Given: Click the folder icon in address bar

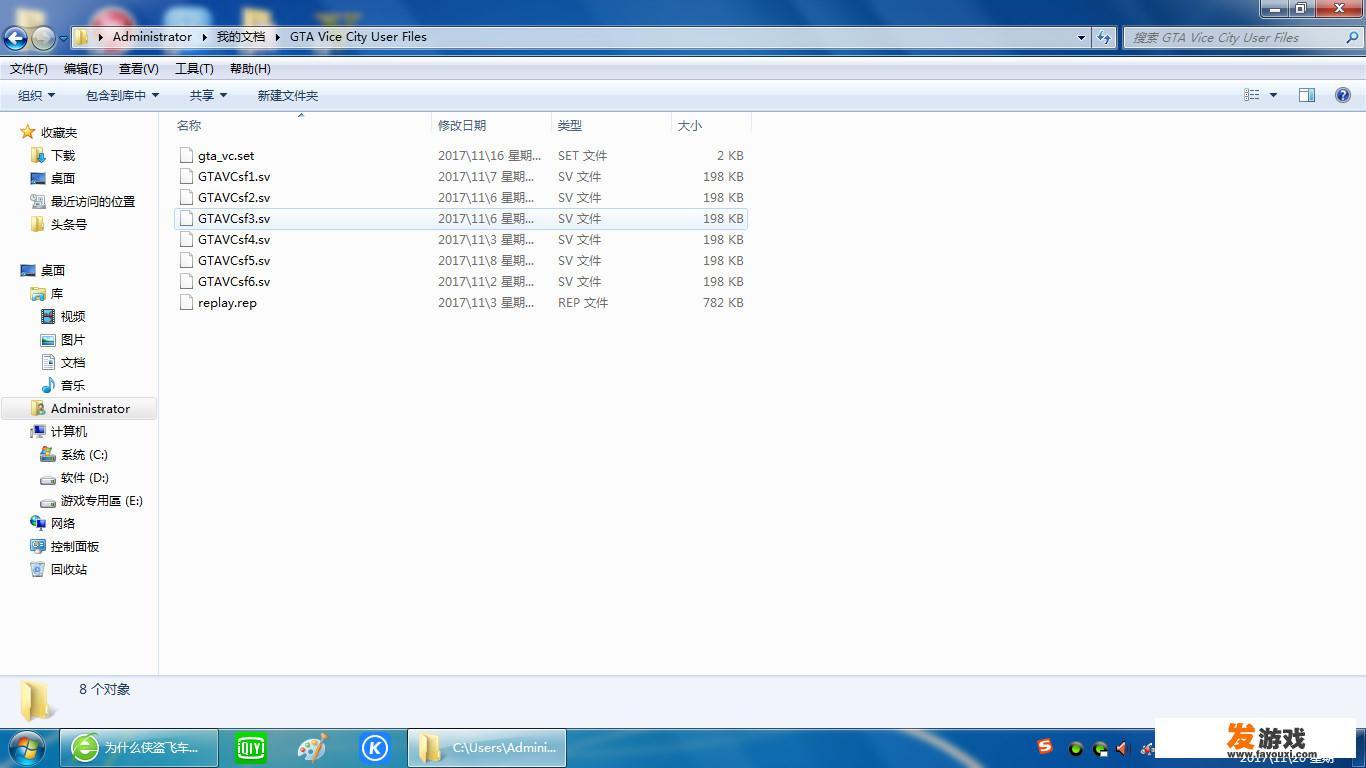Looking at the screenshot, I should tap(82, 37).
